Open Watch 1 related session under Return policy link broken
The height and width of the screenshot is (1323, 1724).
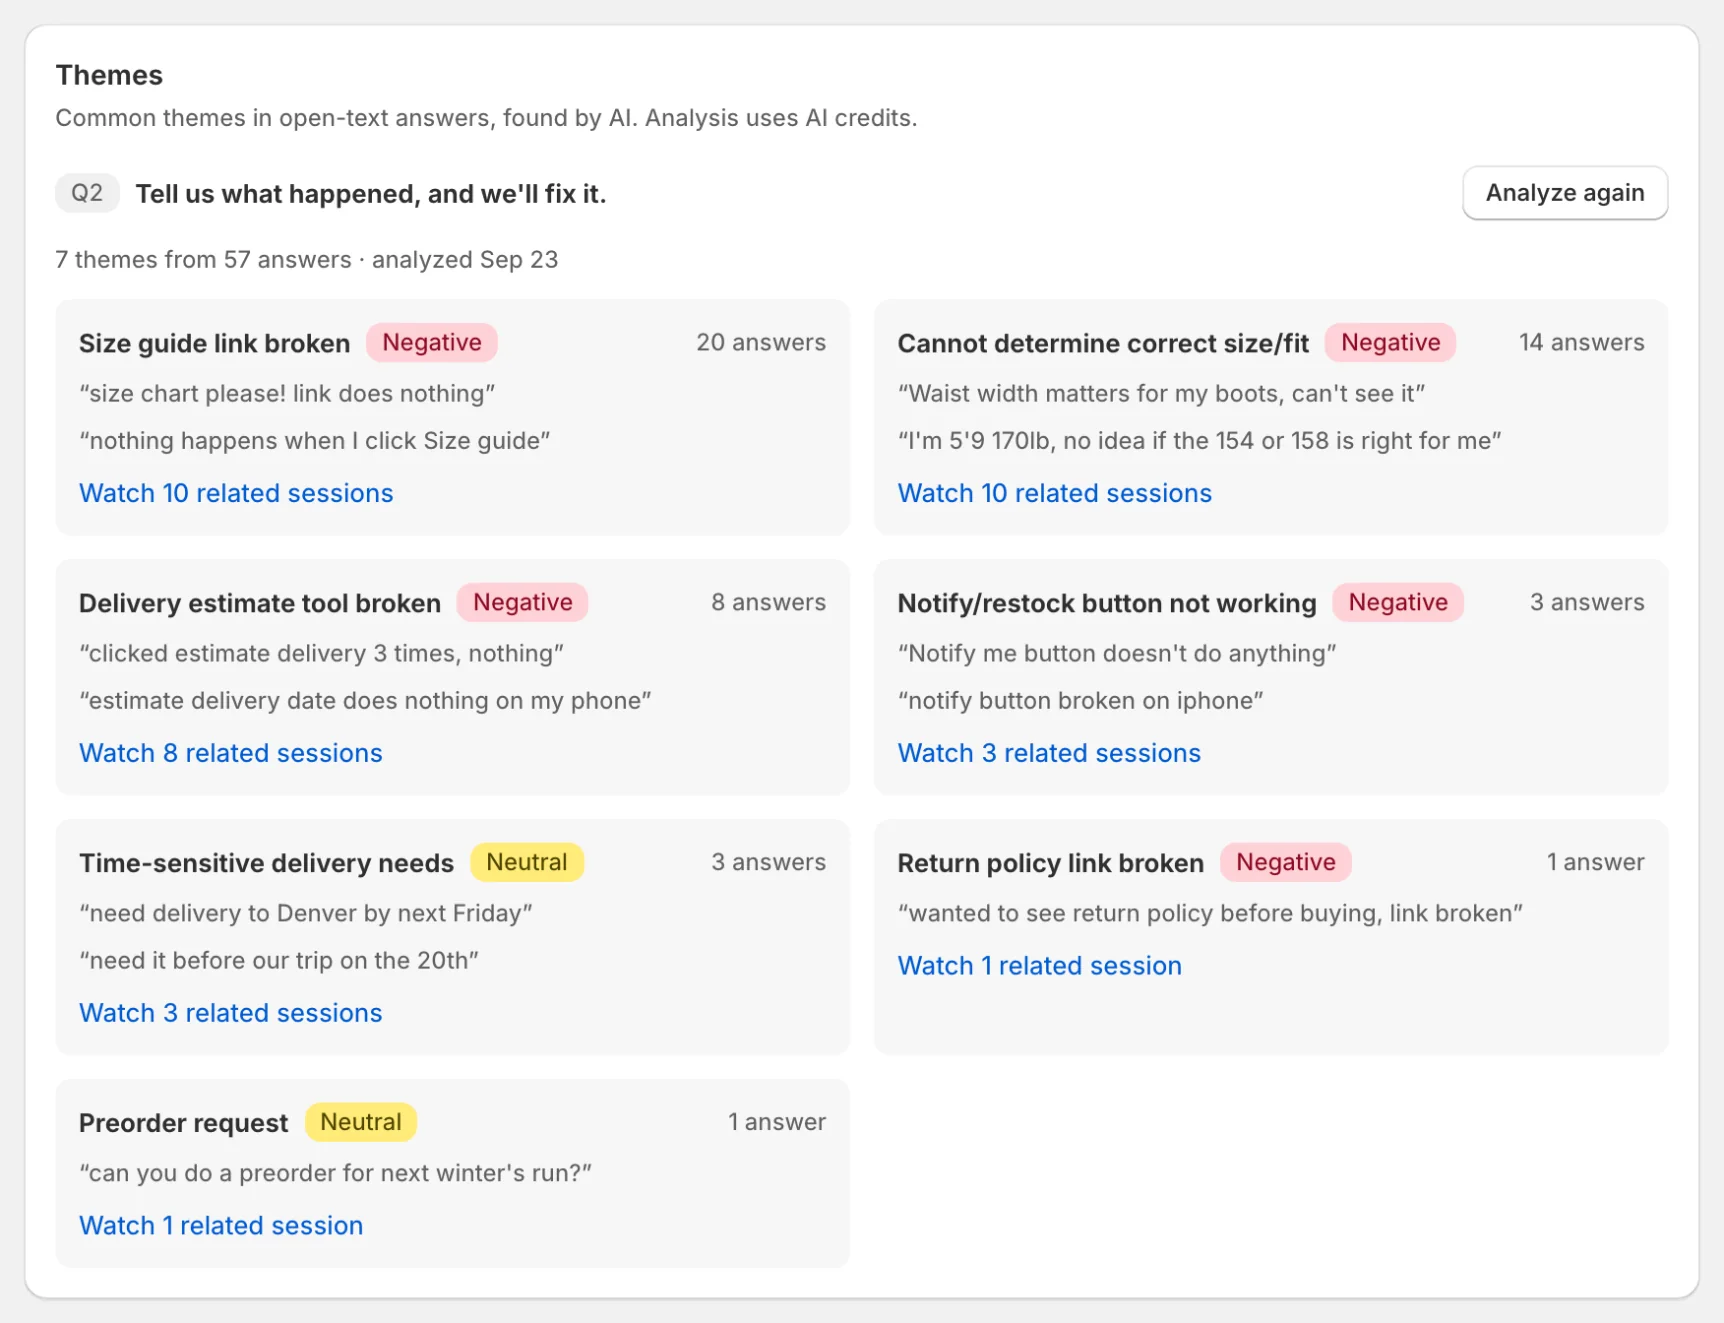(x=1039, y=966)
